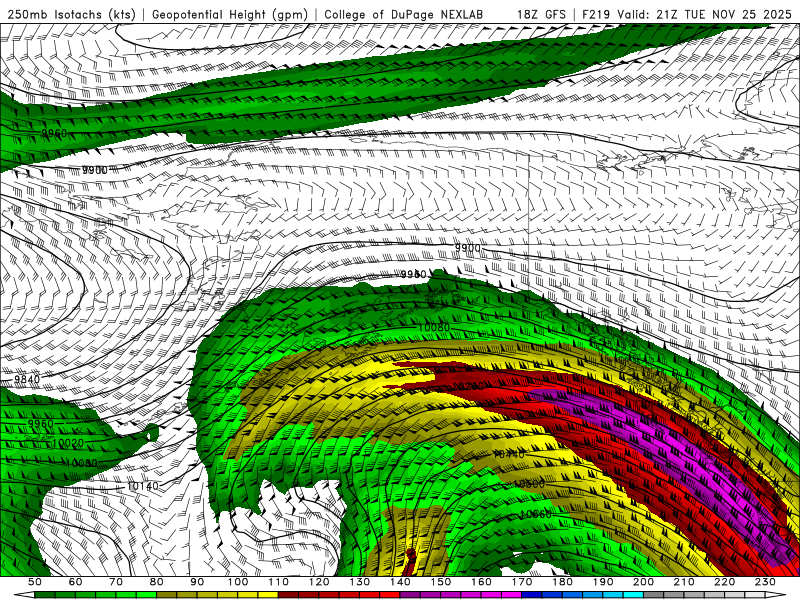800x600 pixels.
Task: Click the 10020 height contour label
Action: coord(68,443)
